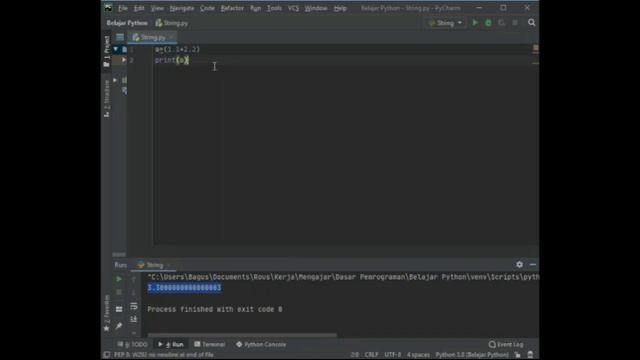The image size is (640, 360).
Task: Click Python interpreter in status bar
Action: point(472,355)
